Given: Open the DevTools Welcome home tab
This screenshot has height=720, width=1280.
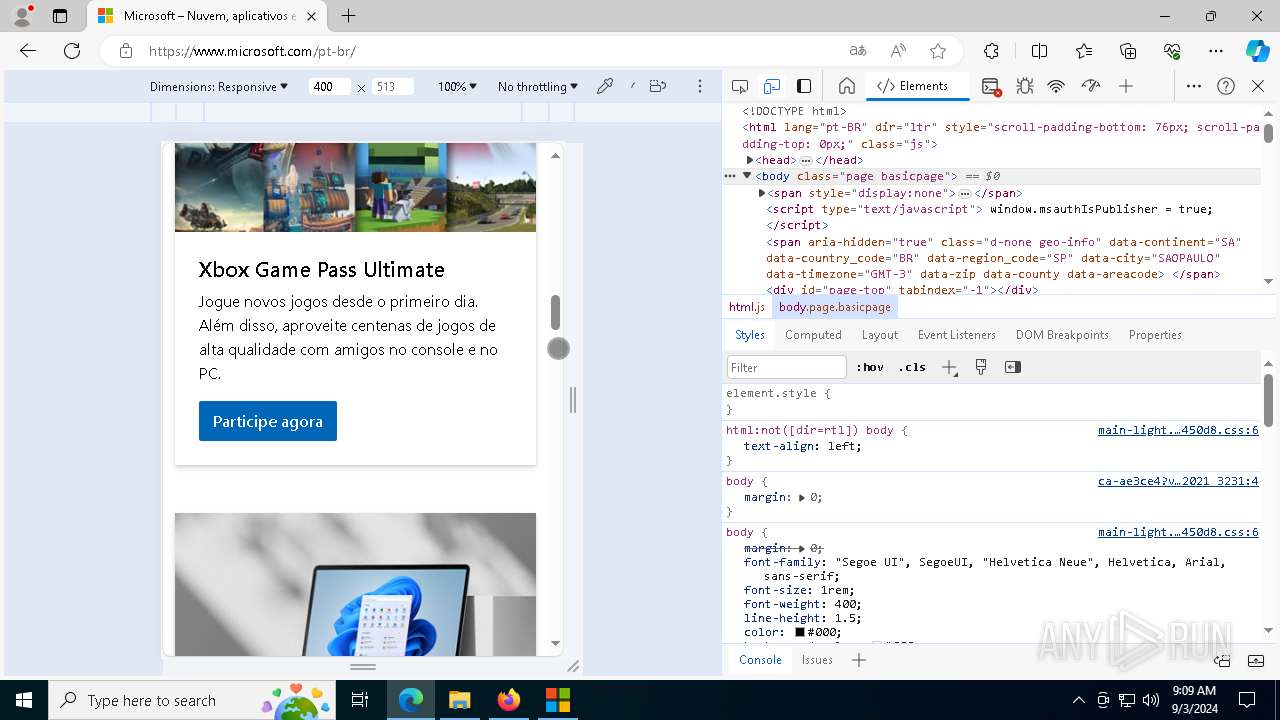Looking at the screenshot, I should point(846,86).
